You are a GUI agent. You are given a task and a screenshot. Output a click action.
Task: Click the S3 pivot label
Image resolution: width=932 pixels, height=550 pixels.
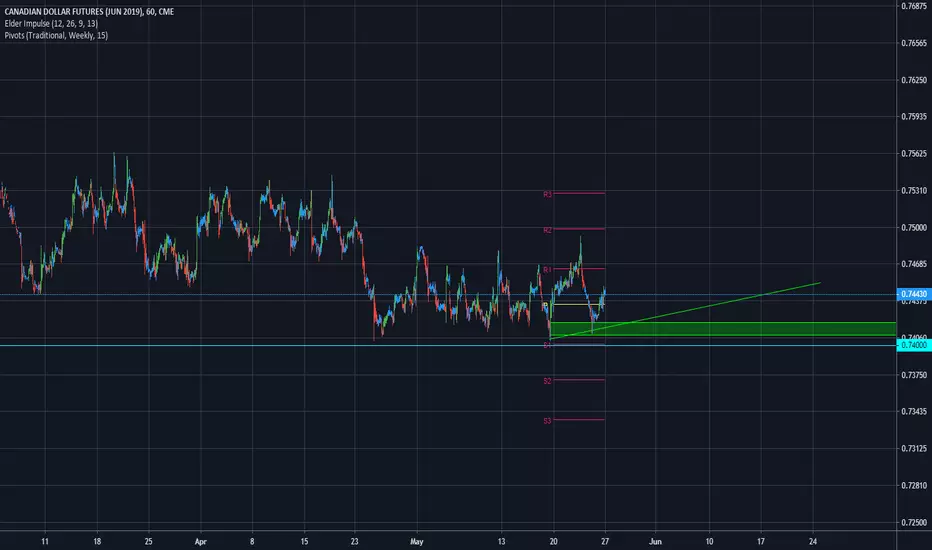click(547, 421)
